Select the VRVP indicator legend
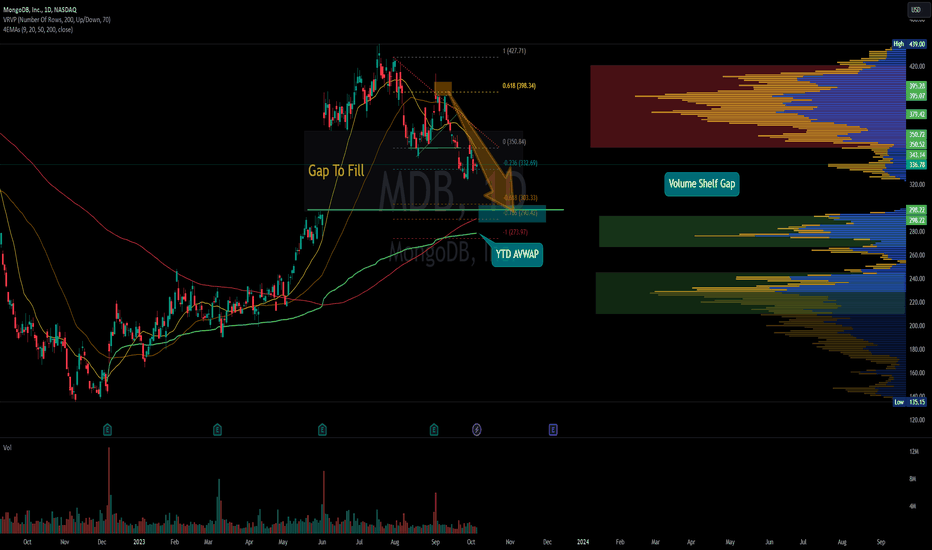Viewport: 932px width, 550px height. click(56, 20)
